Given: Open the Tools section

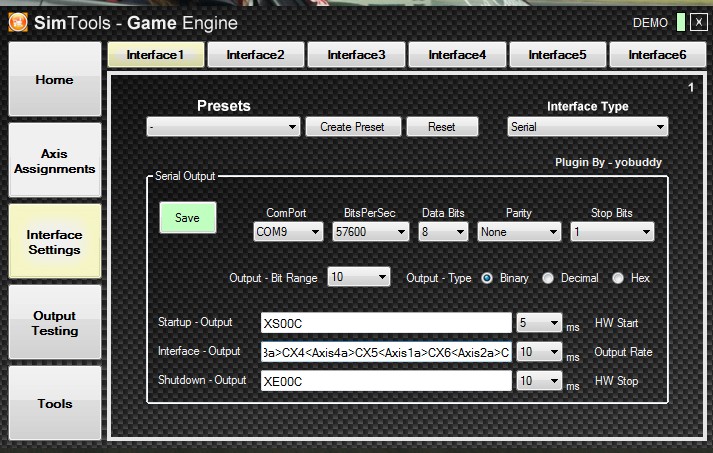Looking at the screenshot, I should pos(55,403).
